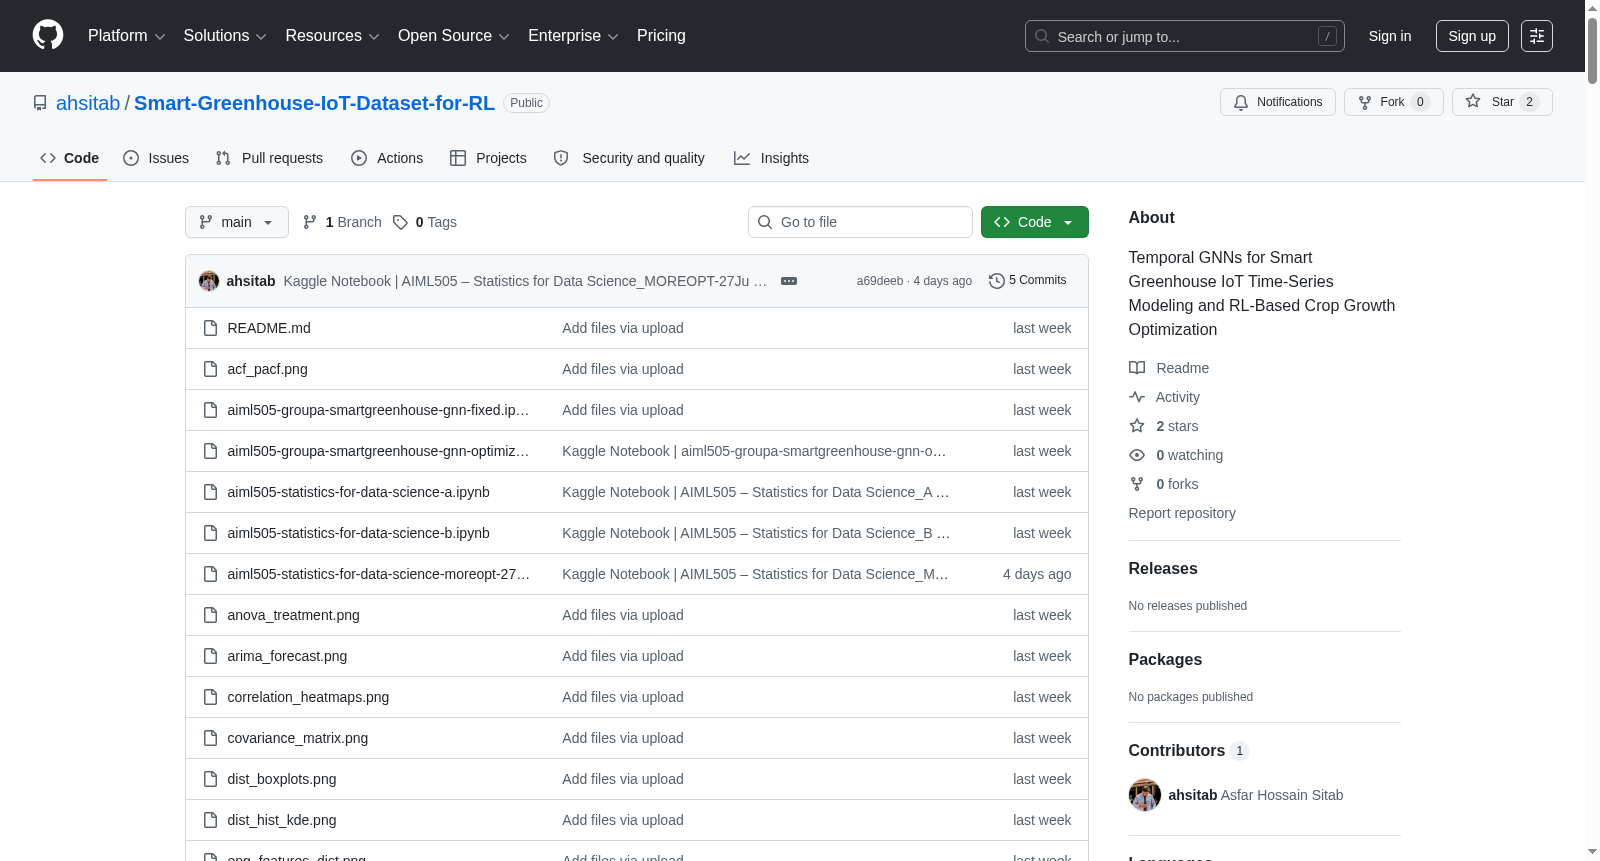Viewport: 1600px width, 861px height.
Task: View the 0 watching link
Action: [x=1176, y=455]
